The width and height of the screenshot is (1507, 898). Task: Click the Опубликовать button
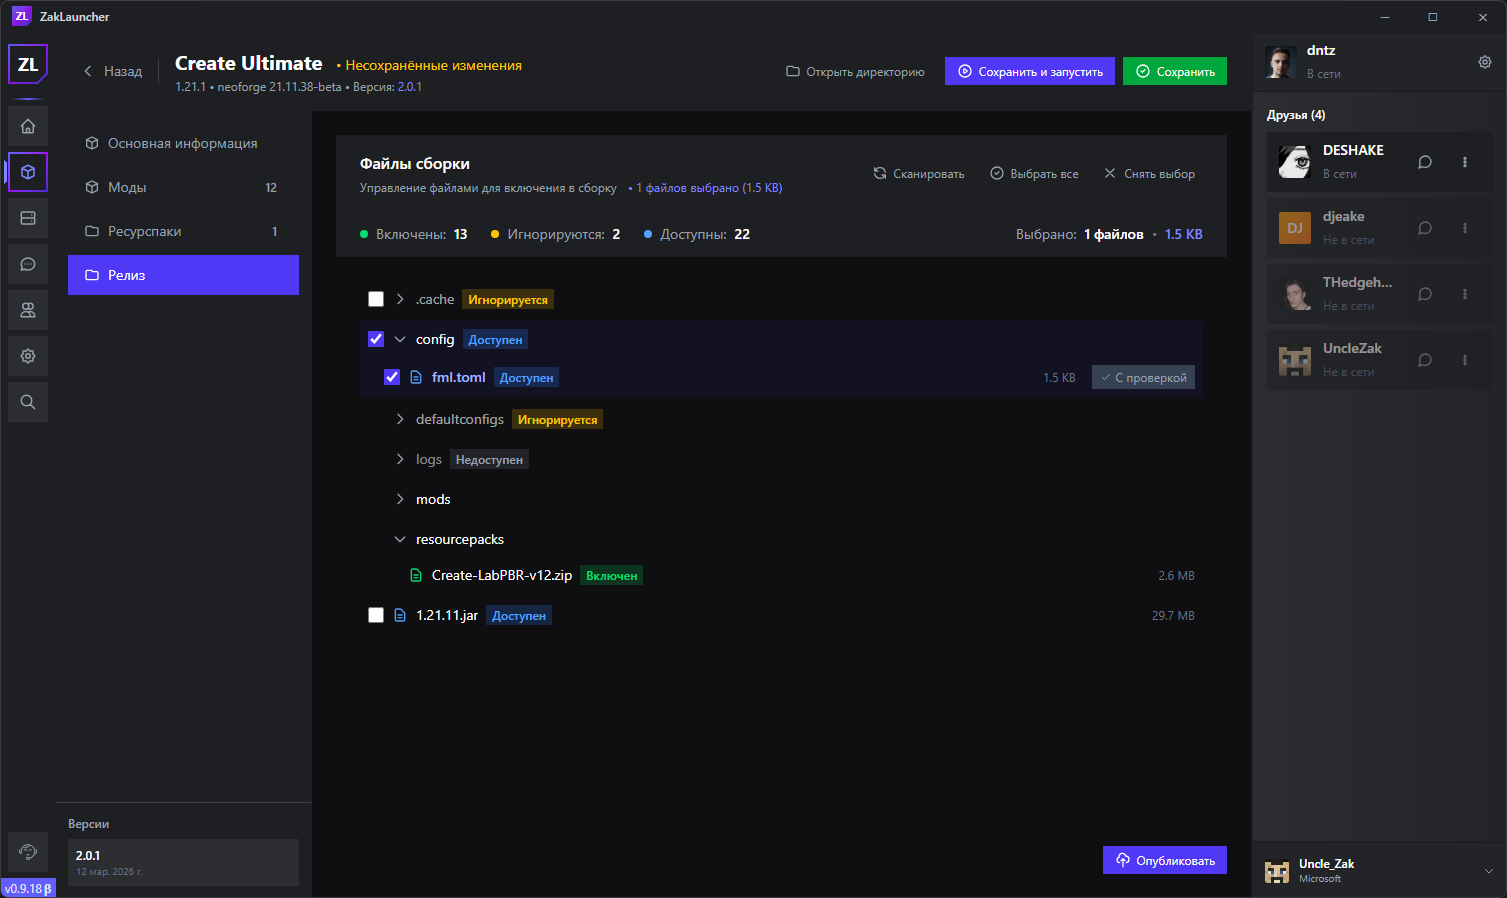(x=1165, y=860)
